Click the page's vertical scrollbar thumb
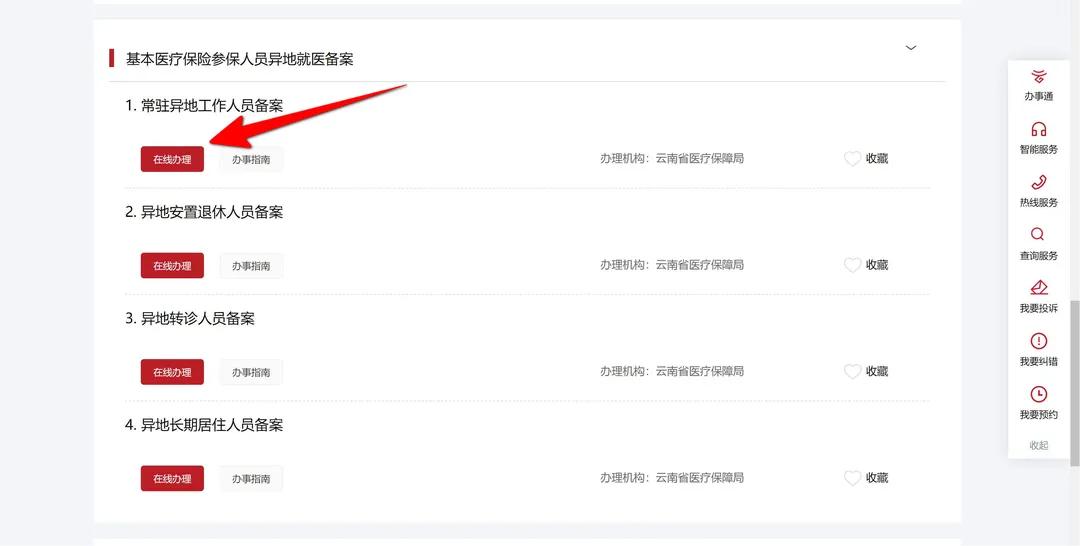The height and width of the screenshot is (546, 1080). (x=1075, y=380)
